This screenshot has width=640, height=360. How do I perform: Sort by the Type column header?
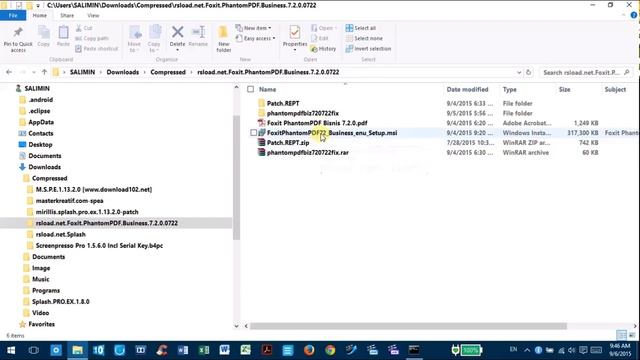coord(509,89)
